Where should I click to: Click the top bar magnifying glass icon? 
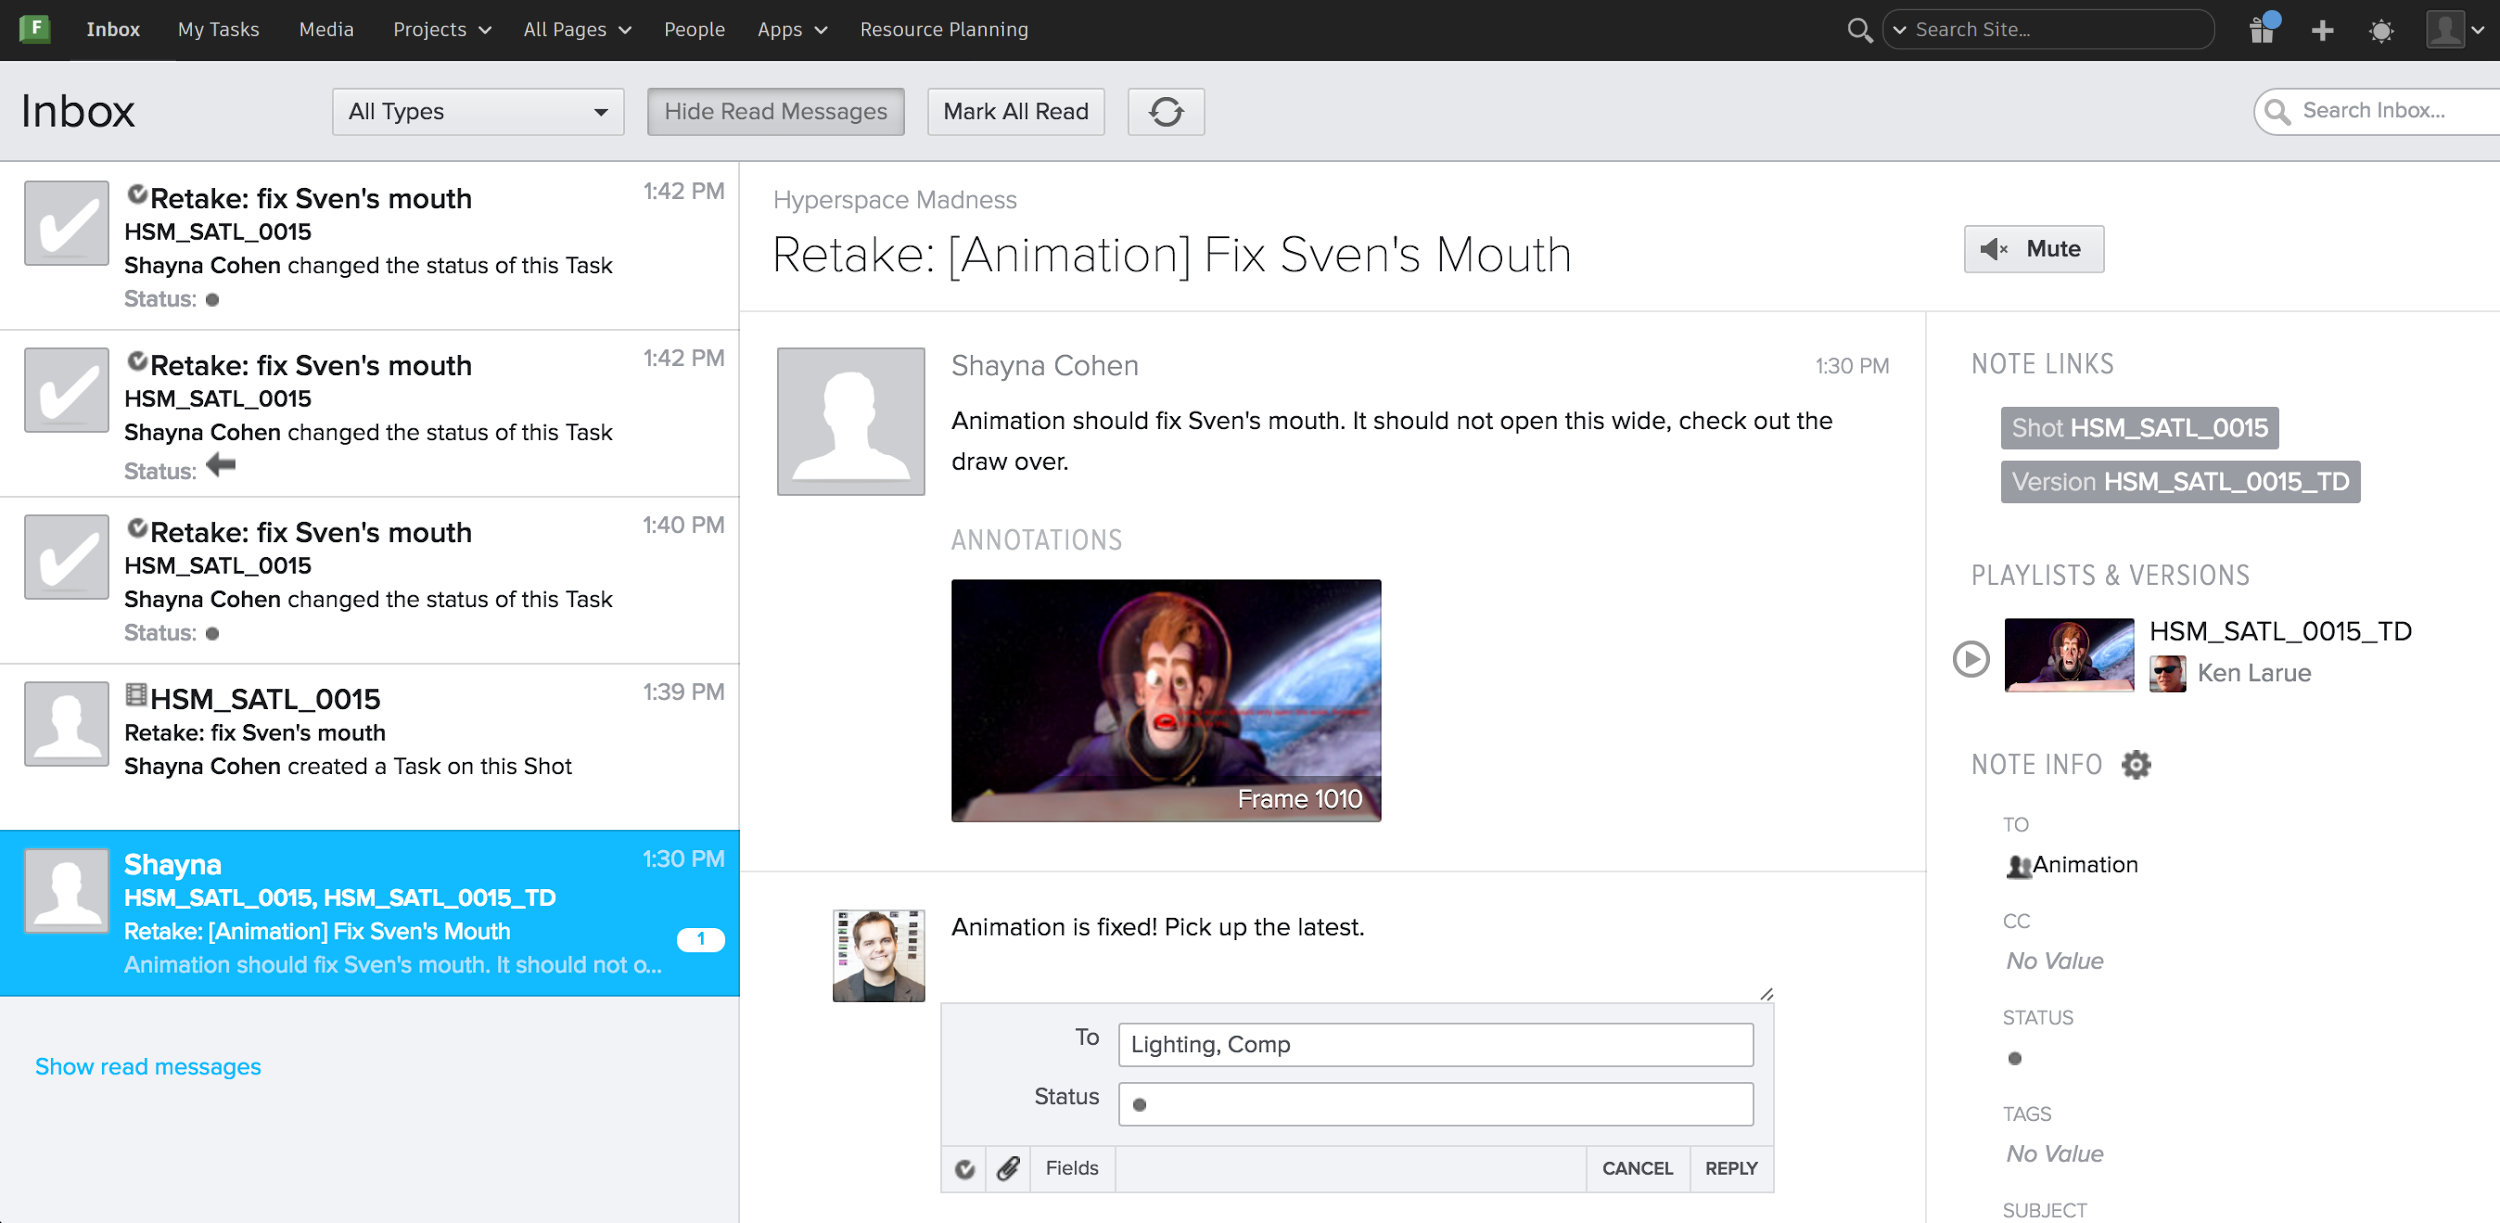[x=1859, y=30]
